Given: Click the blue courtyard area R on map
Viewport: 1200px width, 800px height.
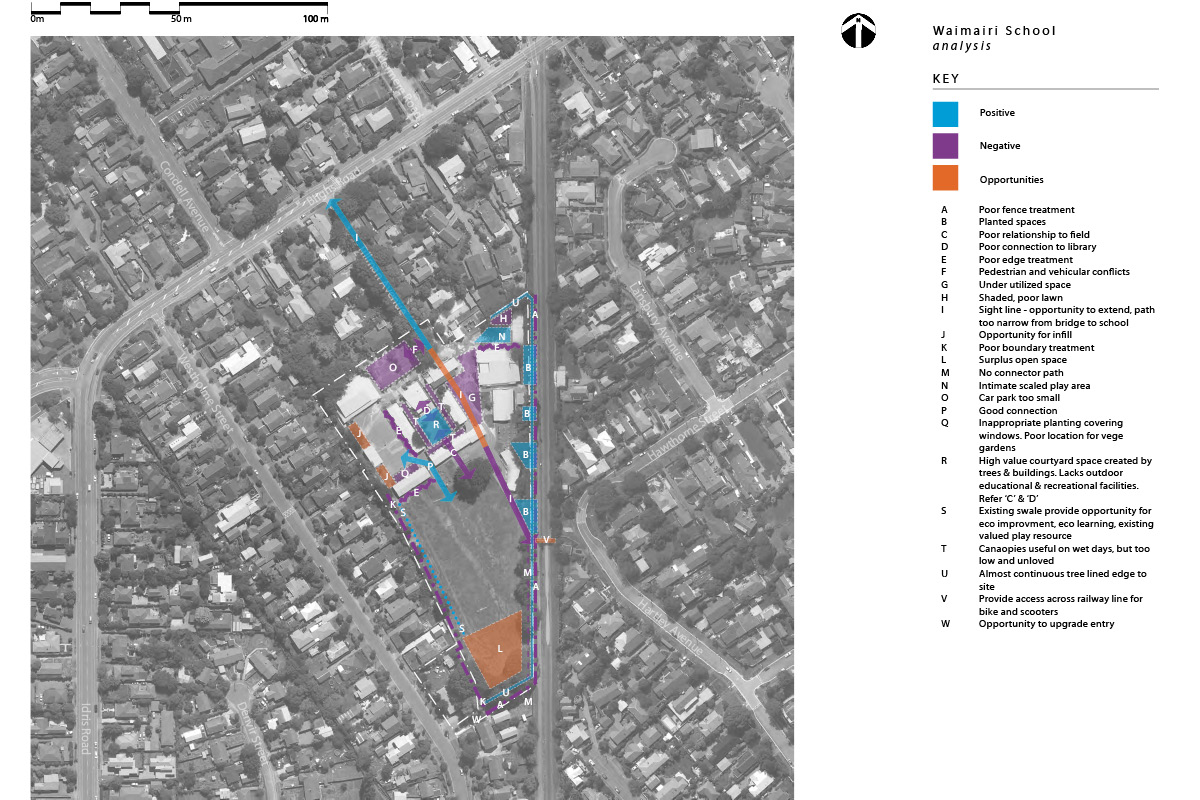Looking at the screenshot, I should pos(436,425).
